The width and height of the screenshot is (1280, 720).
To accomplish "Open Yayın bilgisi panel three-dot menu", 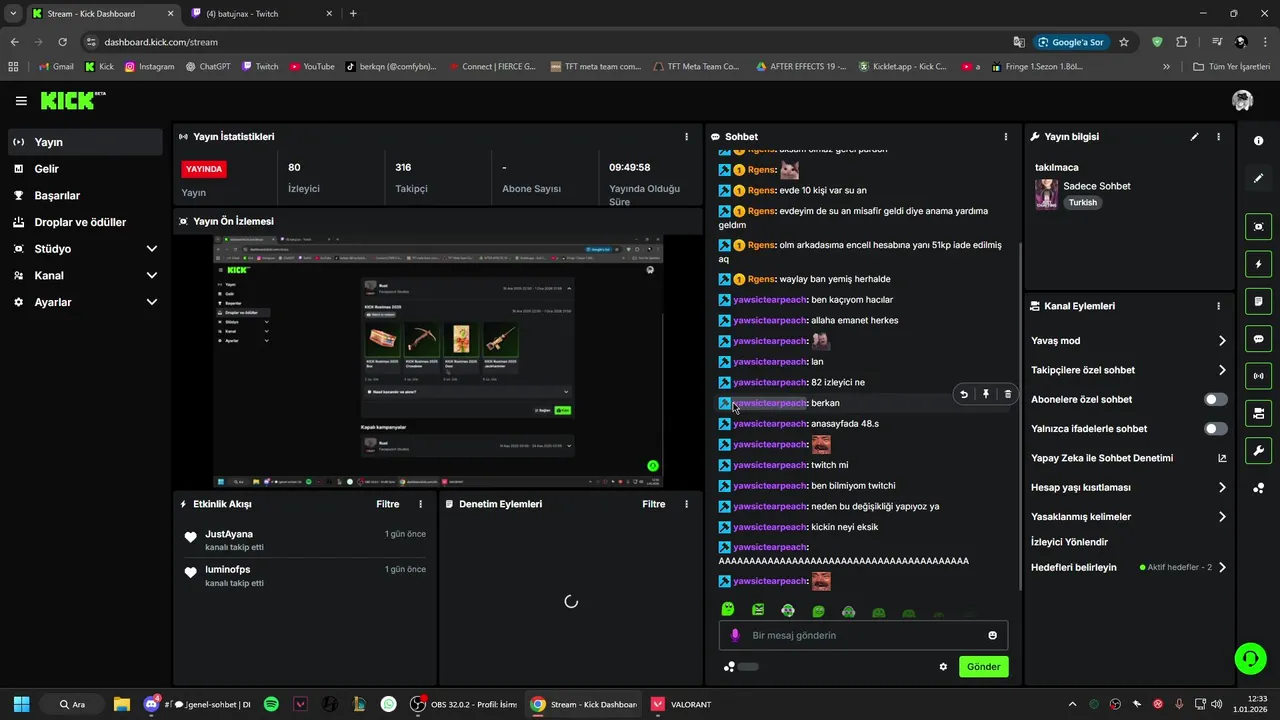I will click(x=1218, y=136).
